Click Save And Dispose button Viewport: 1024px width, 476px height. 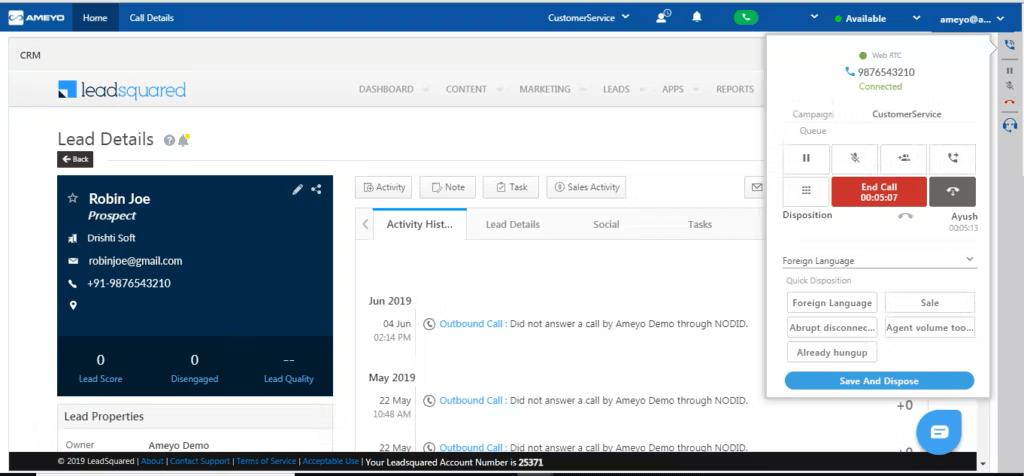(879, 381)
